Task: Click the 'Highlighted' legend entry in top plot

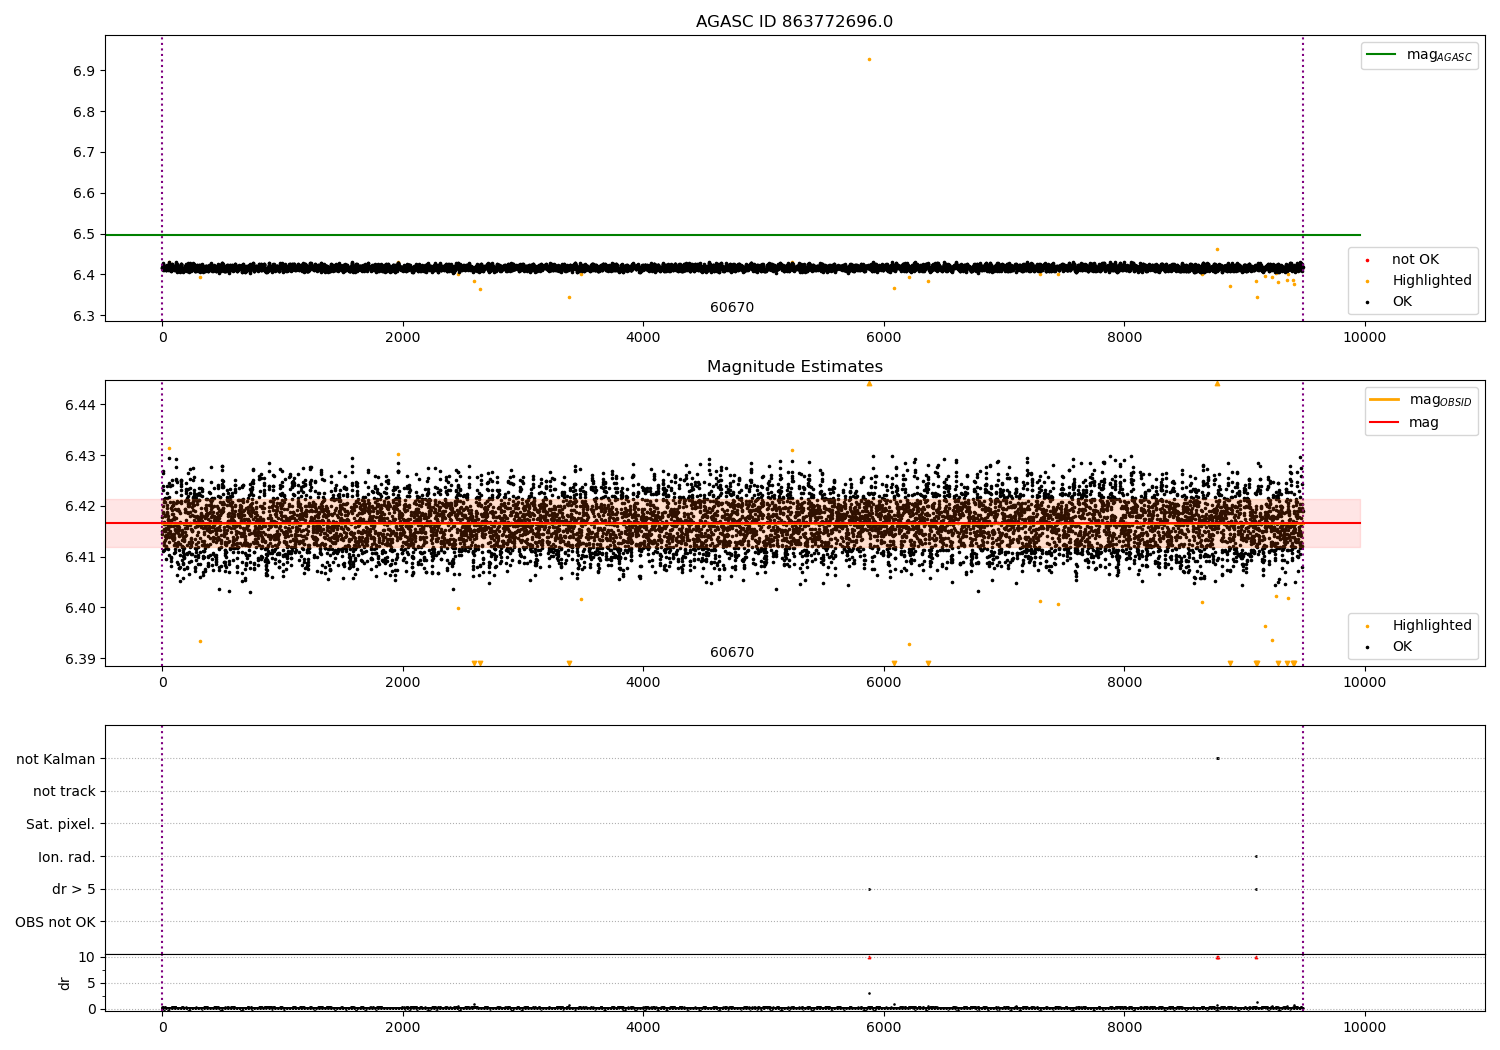Action: click(x=1431, y=281)
